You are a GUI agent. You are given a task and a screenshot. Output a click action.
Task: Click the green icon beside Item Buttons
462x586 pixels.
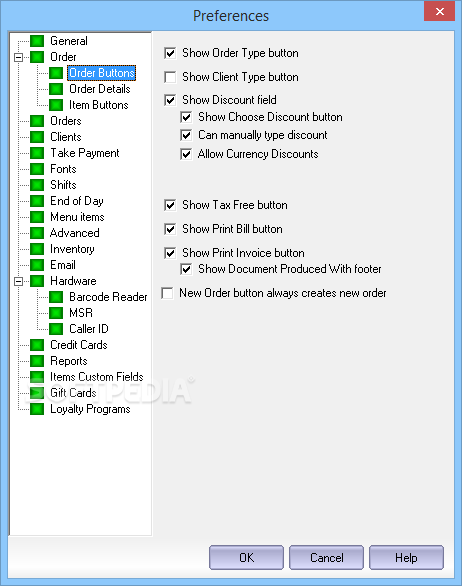56,105
